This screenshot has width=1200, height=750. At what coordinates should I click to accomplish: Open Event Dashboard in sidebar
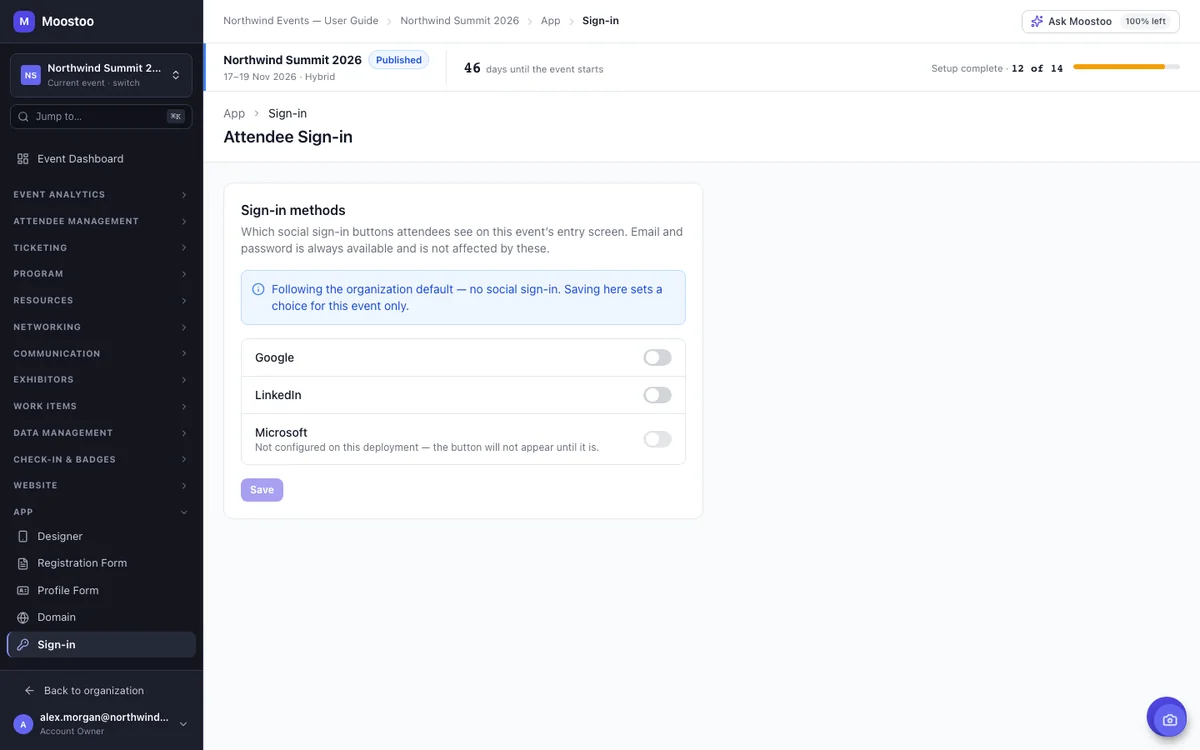pos(101,159)
